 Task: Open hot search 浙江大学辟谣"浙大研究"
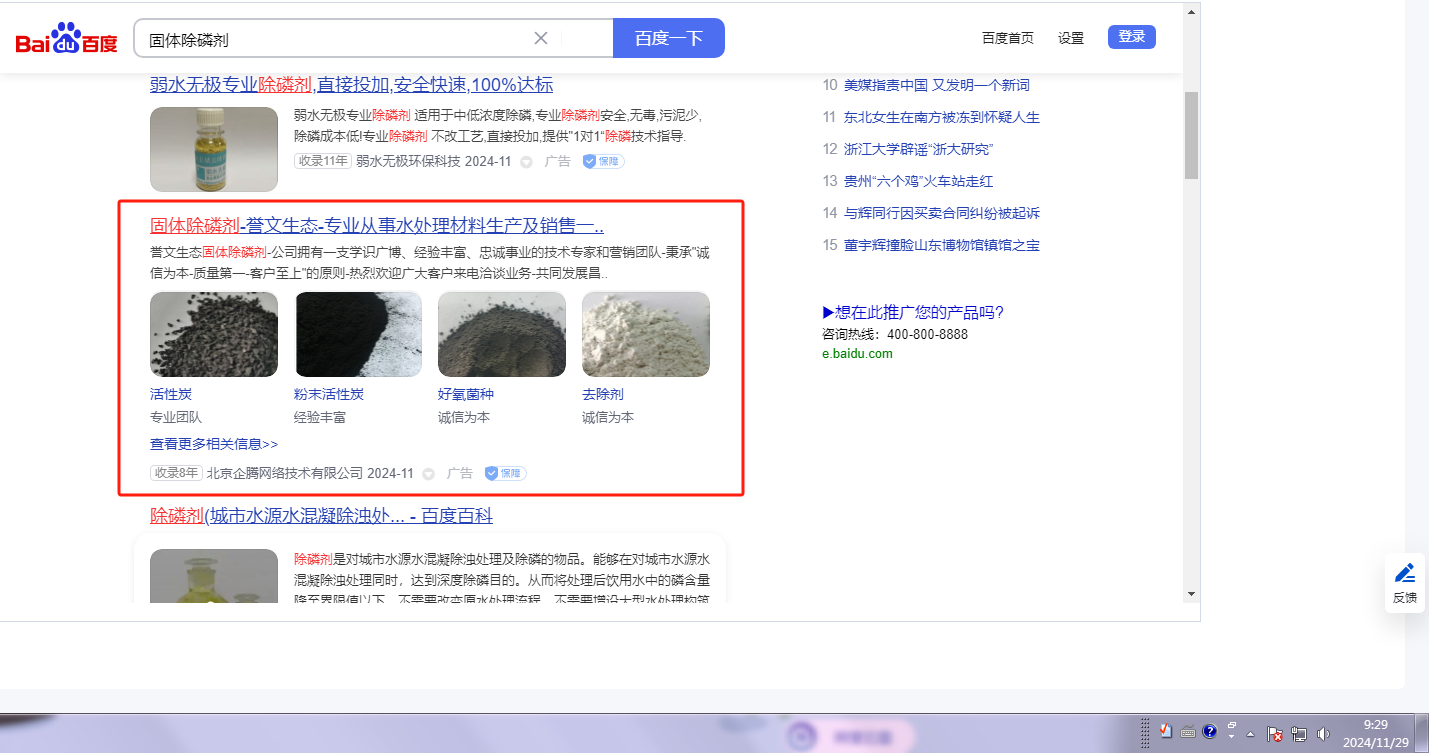(918, 149)
